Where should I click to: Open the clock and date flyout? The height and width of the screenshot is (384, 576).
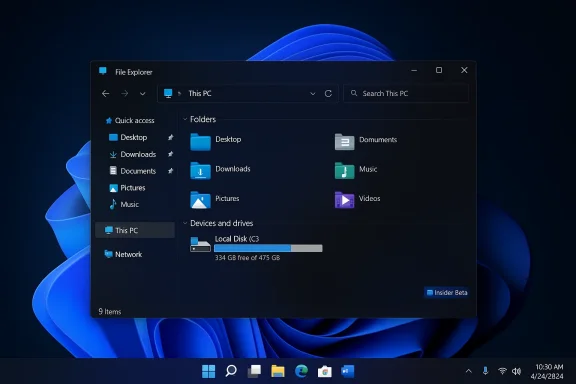(x=547, y=372)
